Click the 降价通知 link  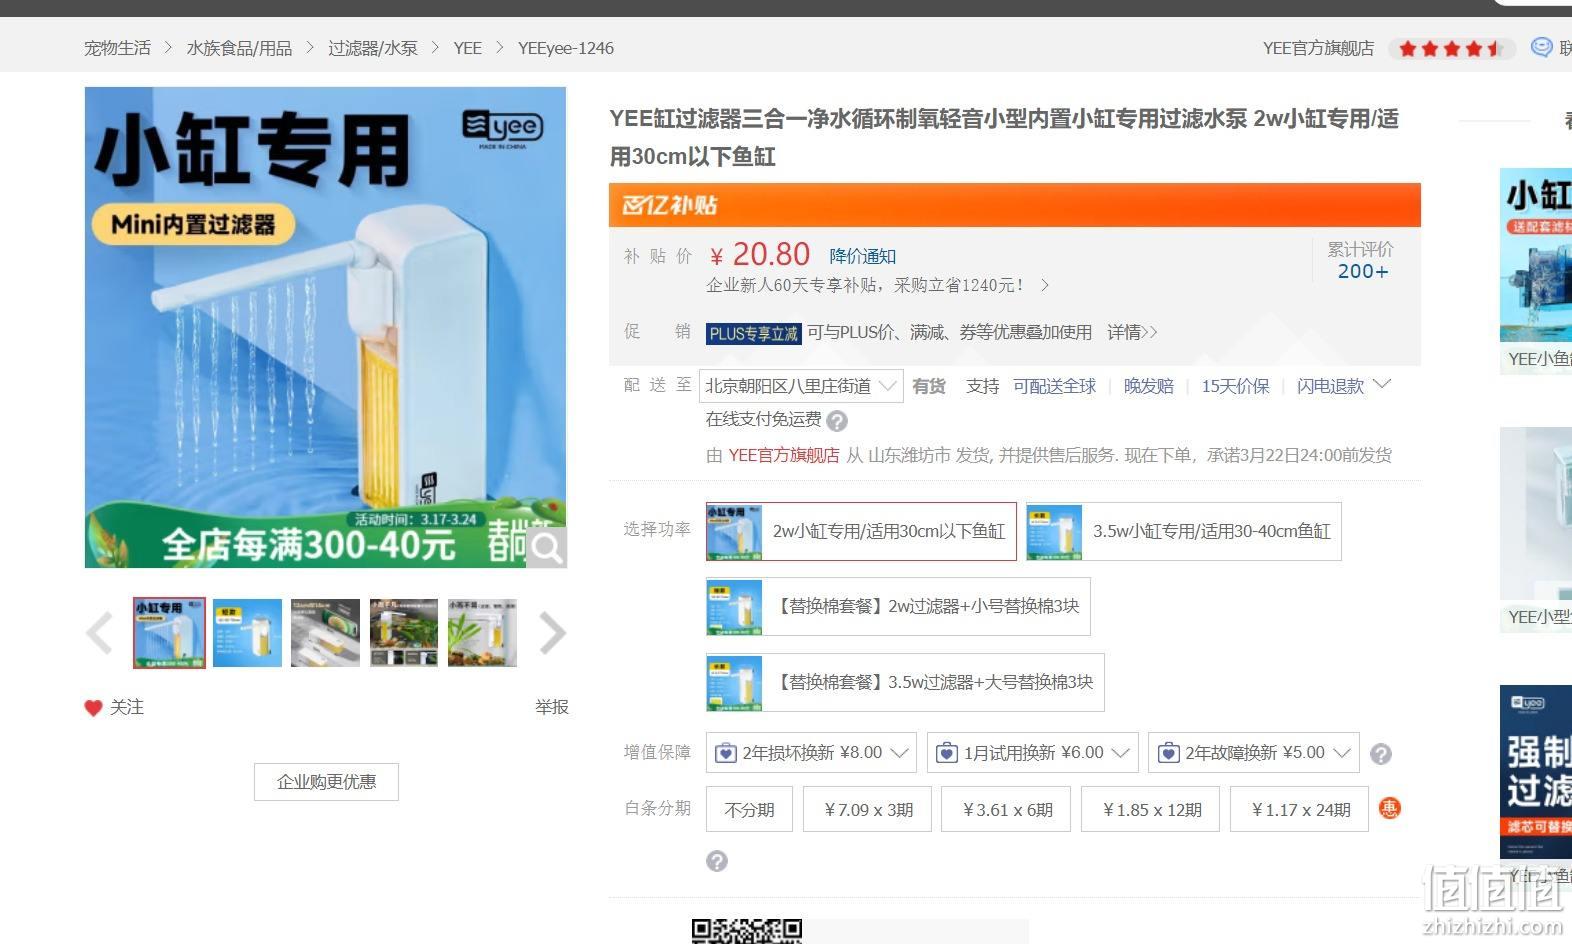[x=862, y=257]
